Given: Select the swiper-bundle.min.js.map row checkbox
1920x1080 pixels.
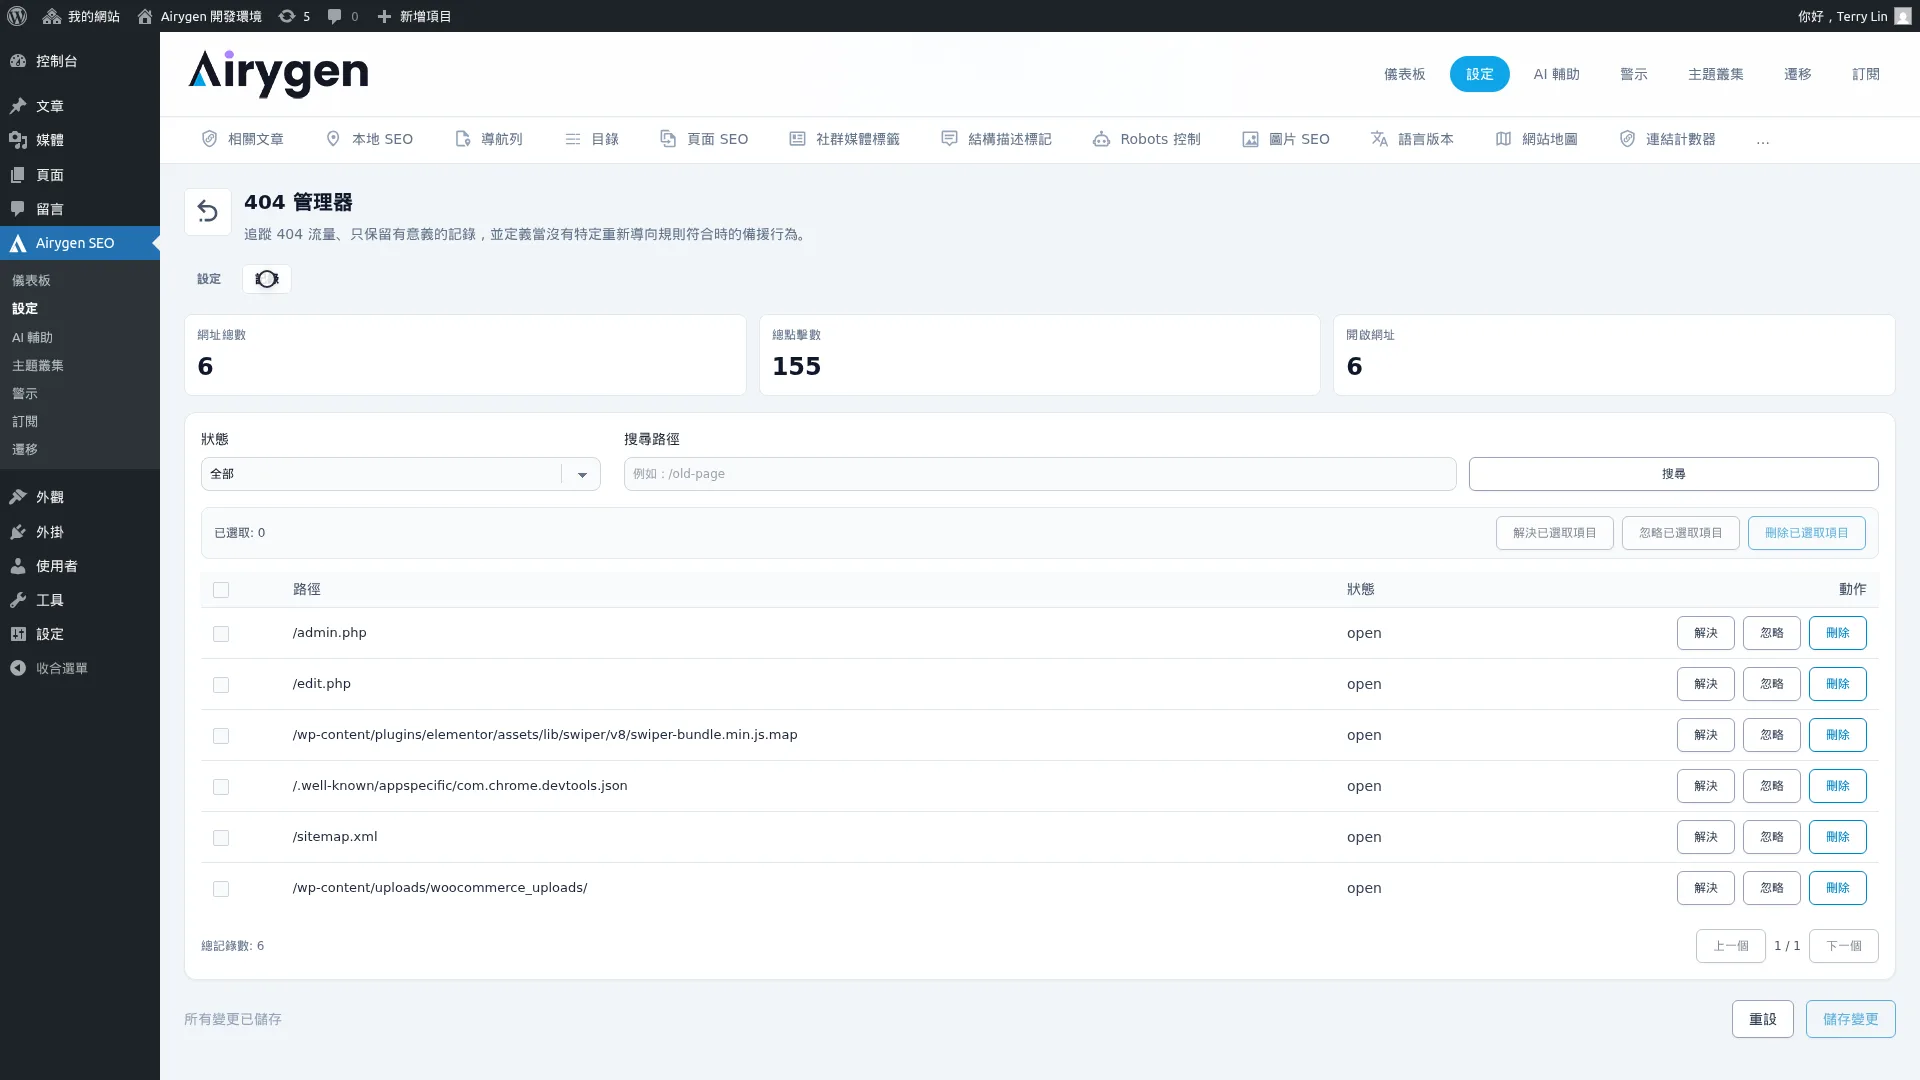Looking at the screenshot, I should click(x=221, y=736).
